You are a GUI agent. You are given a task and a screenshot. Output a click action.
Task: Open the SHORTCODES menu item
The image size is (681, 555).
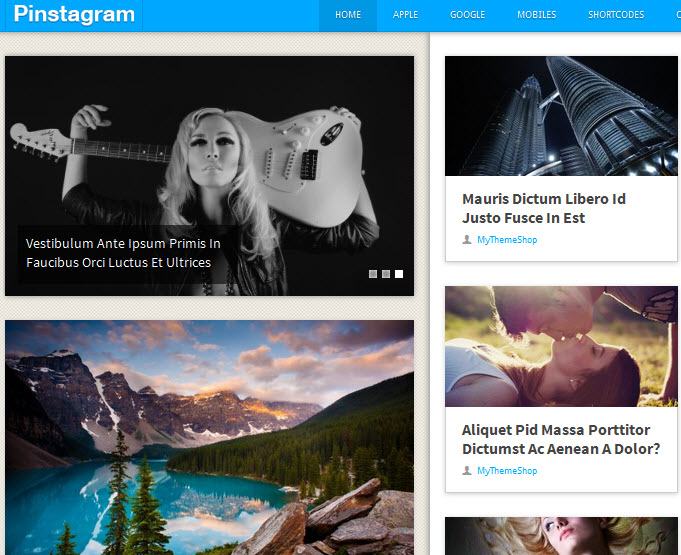tap(616, 15)
